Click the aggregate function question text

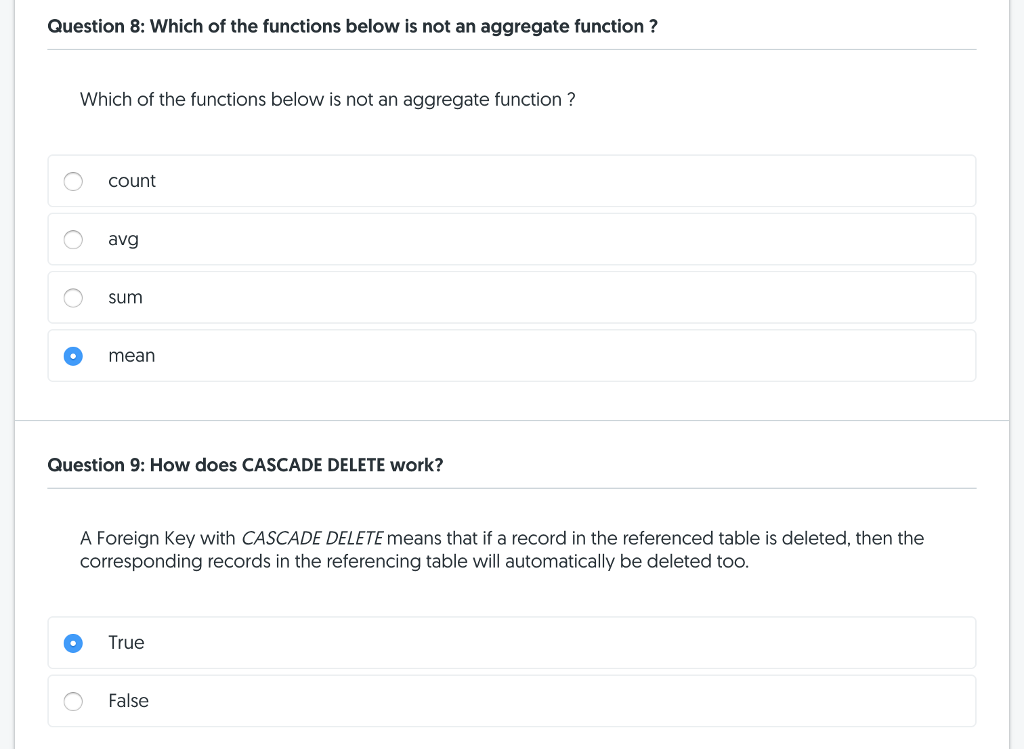pyautogui.click(x=327, y=99)
